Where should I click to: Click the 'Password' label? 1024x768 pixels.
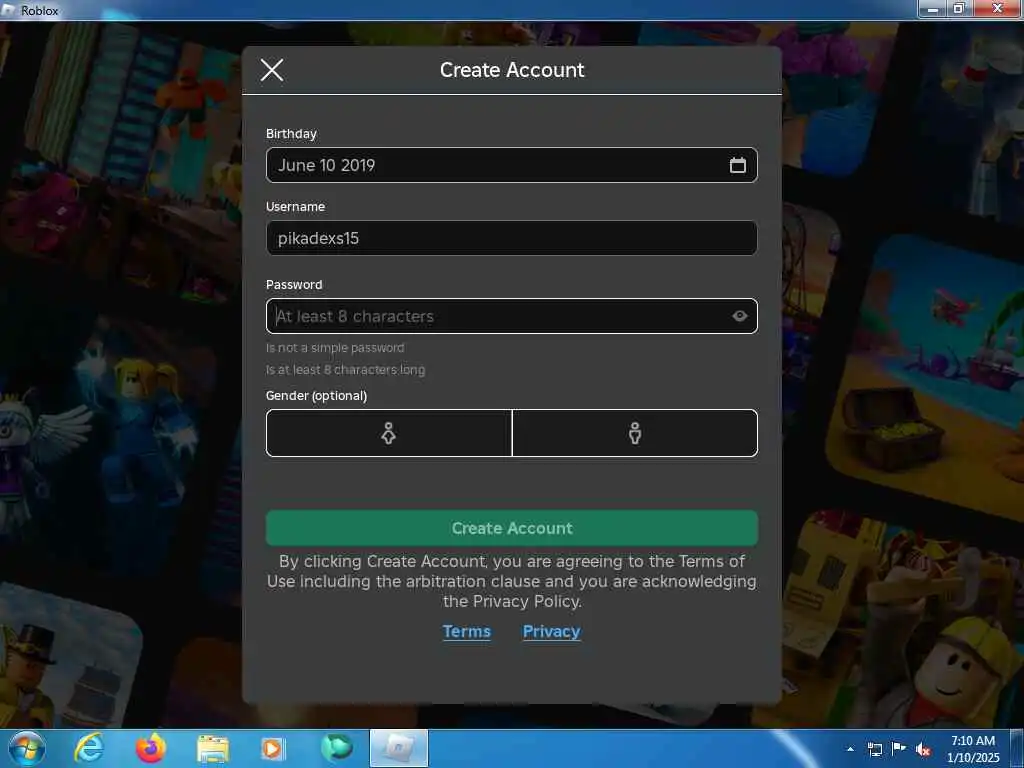(294, 285)
